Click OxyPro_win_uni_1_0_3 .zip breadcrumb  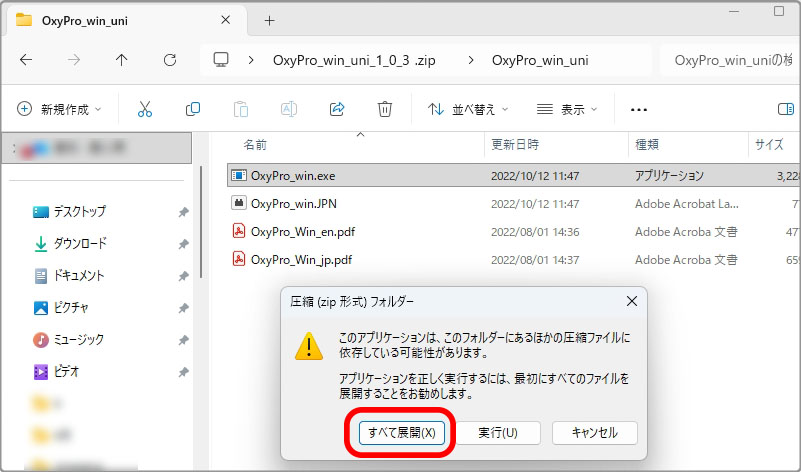[354, 60]
